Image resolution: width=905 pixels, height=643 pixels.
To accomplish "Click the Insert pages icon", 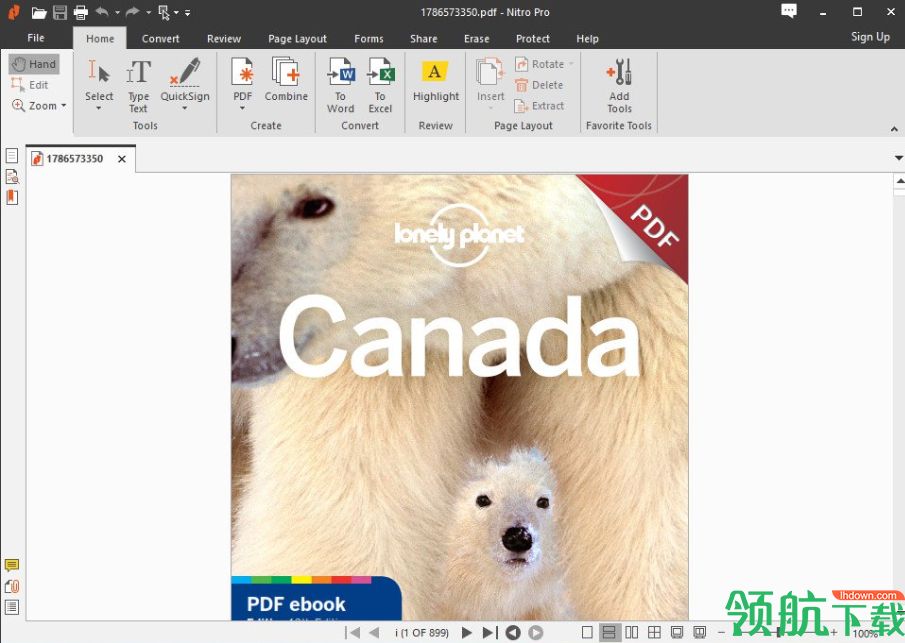I will [490, 73].
